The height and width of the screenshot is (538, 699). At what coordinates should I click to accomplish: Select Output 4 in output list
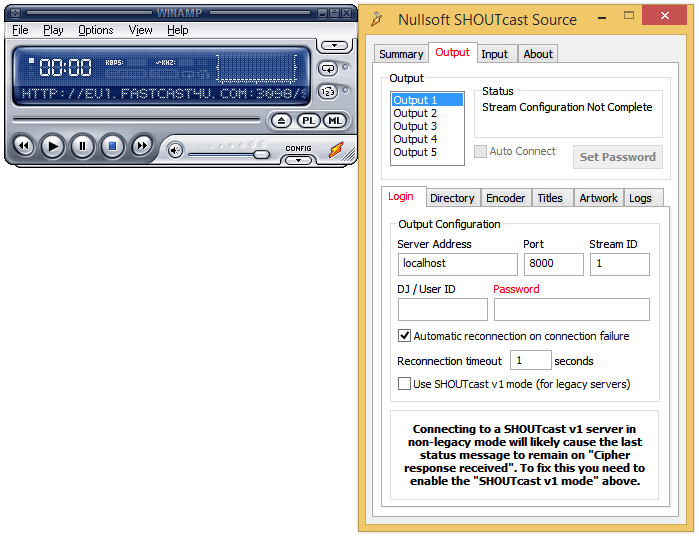[x=427, y=139]
